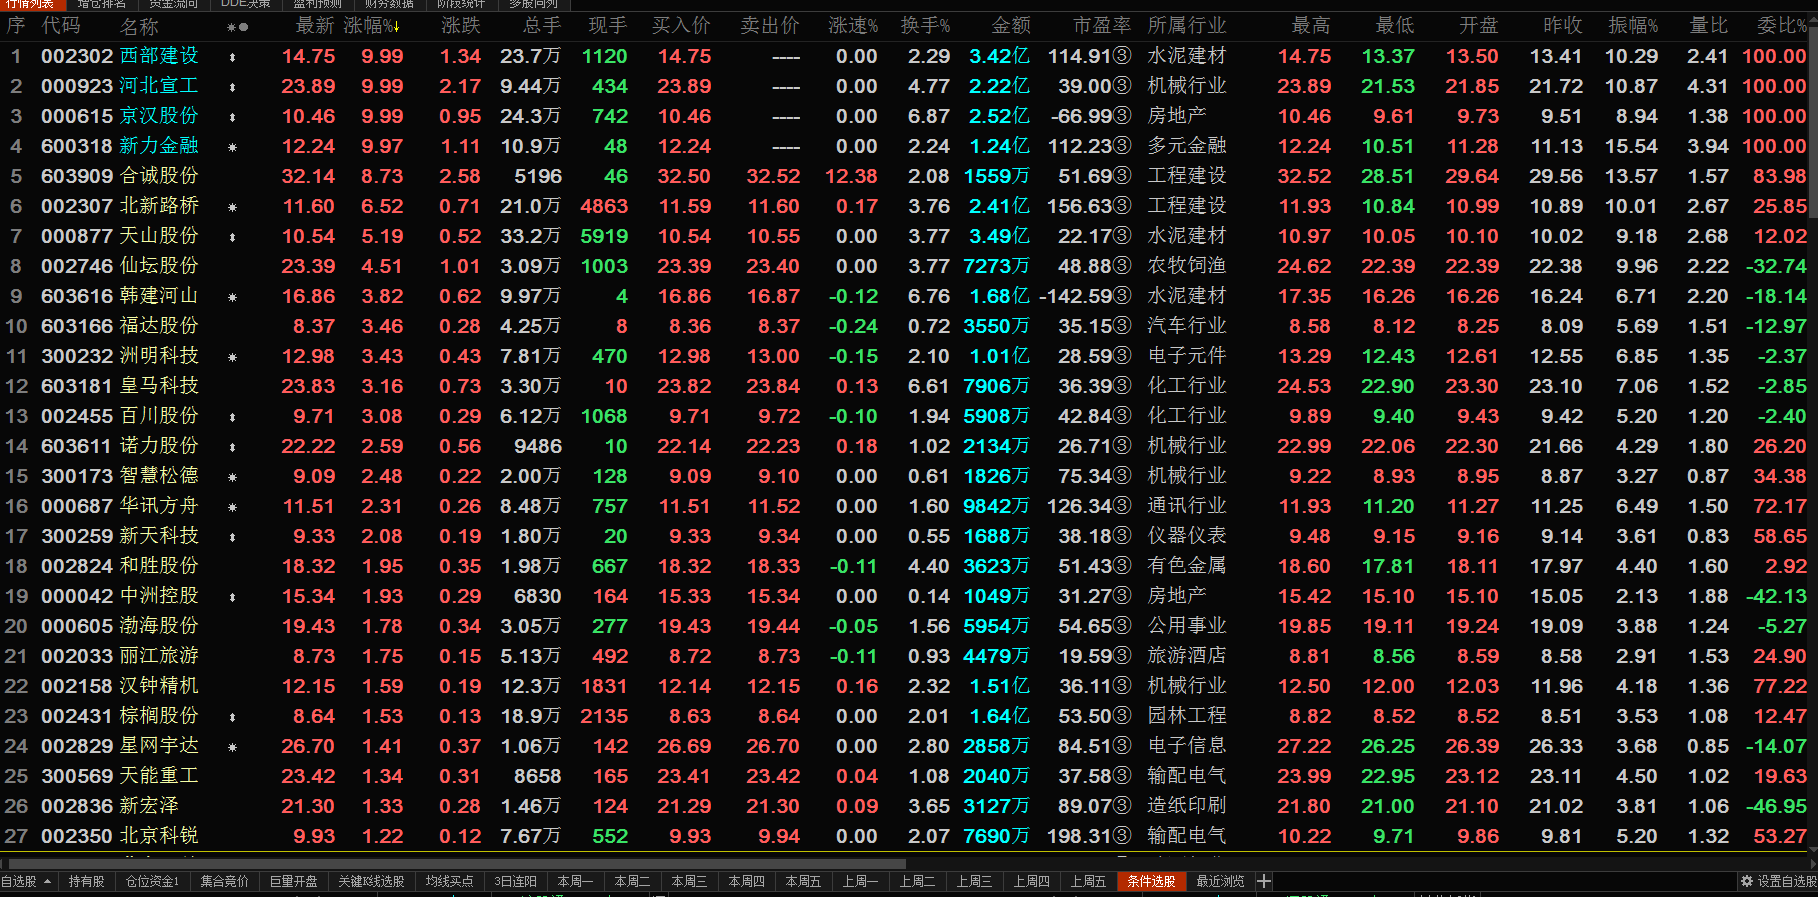This screenshot has width=1818, height=897.
Task: Sort by the 总手 column header
Action: [x=541, y=26]
